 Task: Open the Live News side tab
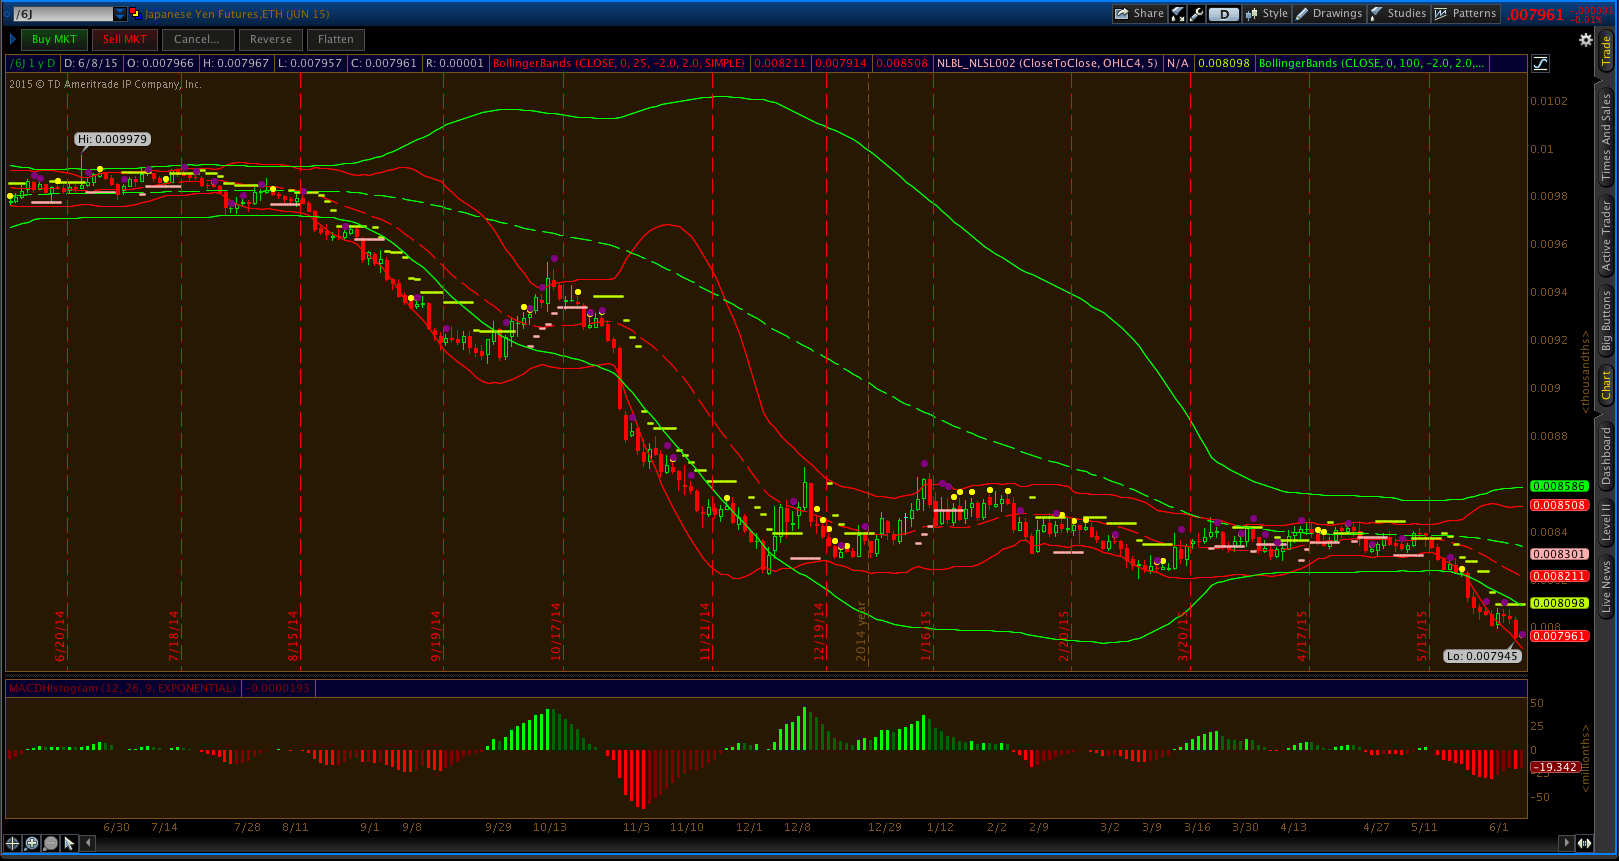point(1607,587)
